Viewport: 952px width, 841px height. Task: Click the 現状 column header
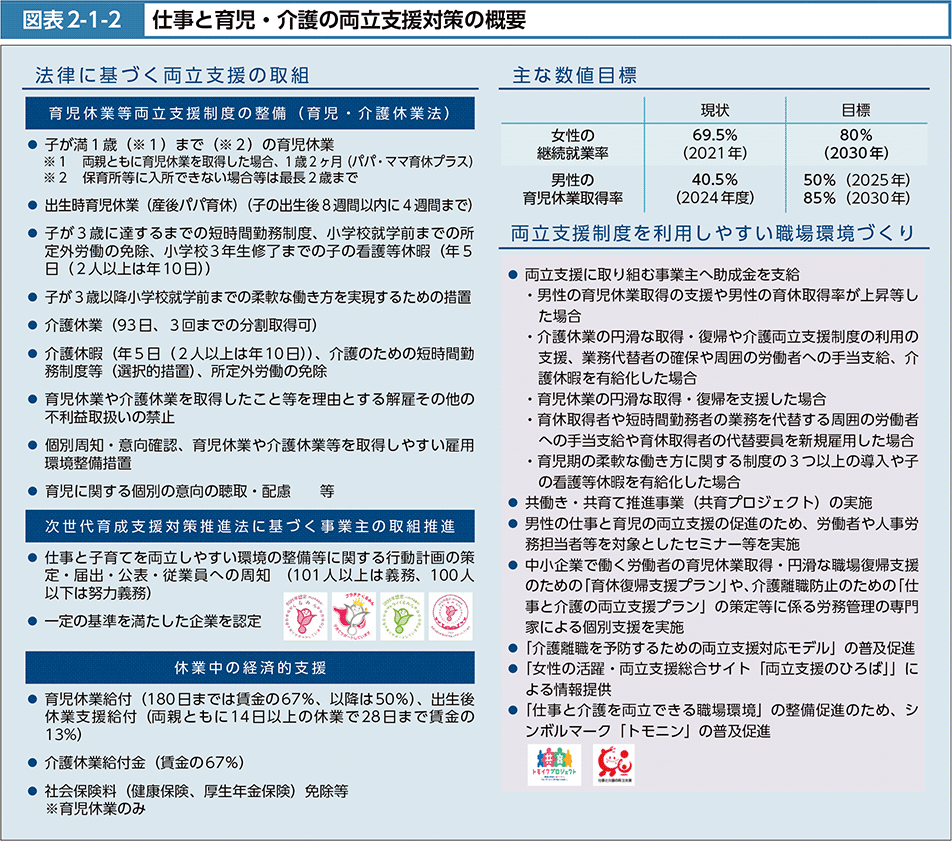[715, 111]
